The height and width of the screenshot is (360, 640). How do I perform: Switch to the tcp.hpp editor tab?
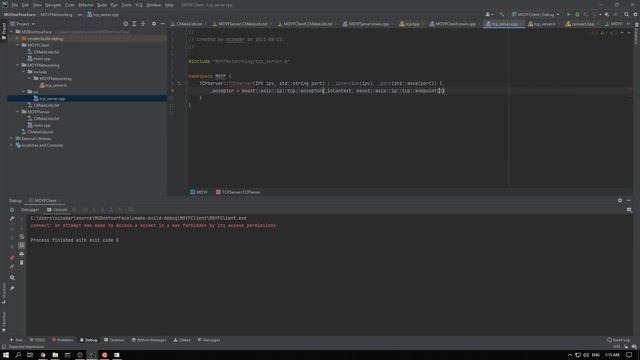point(412,24)
